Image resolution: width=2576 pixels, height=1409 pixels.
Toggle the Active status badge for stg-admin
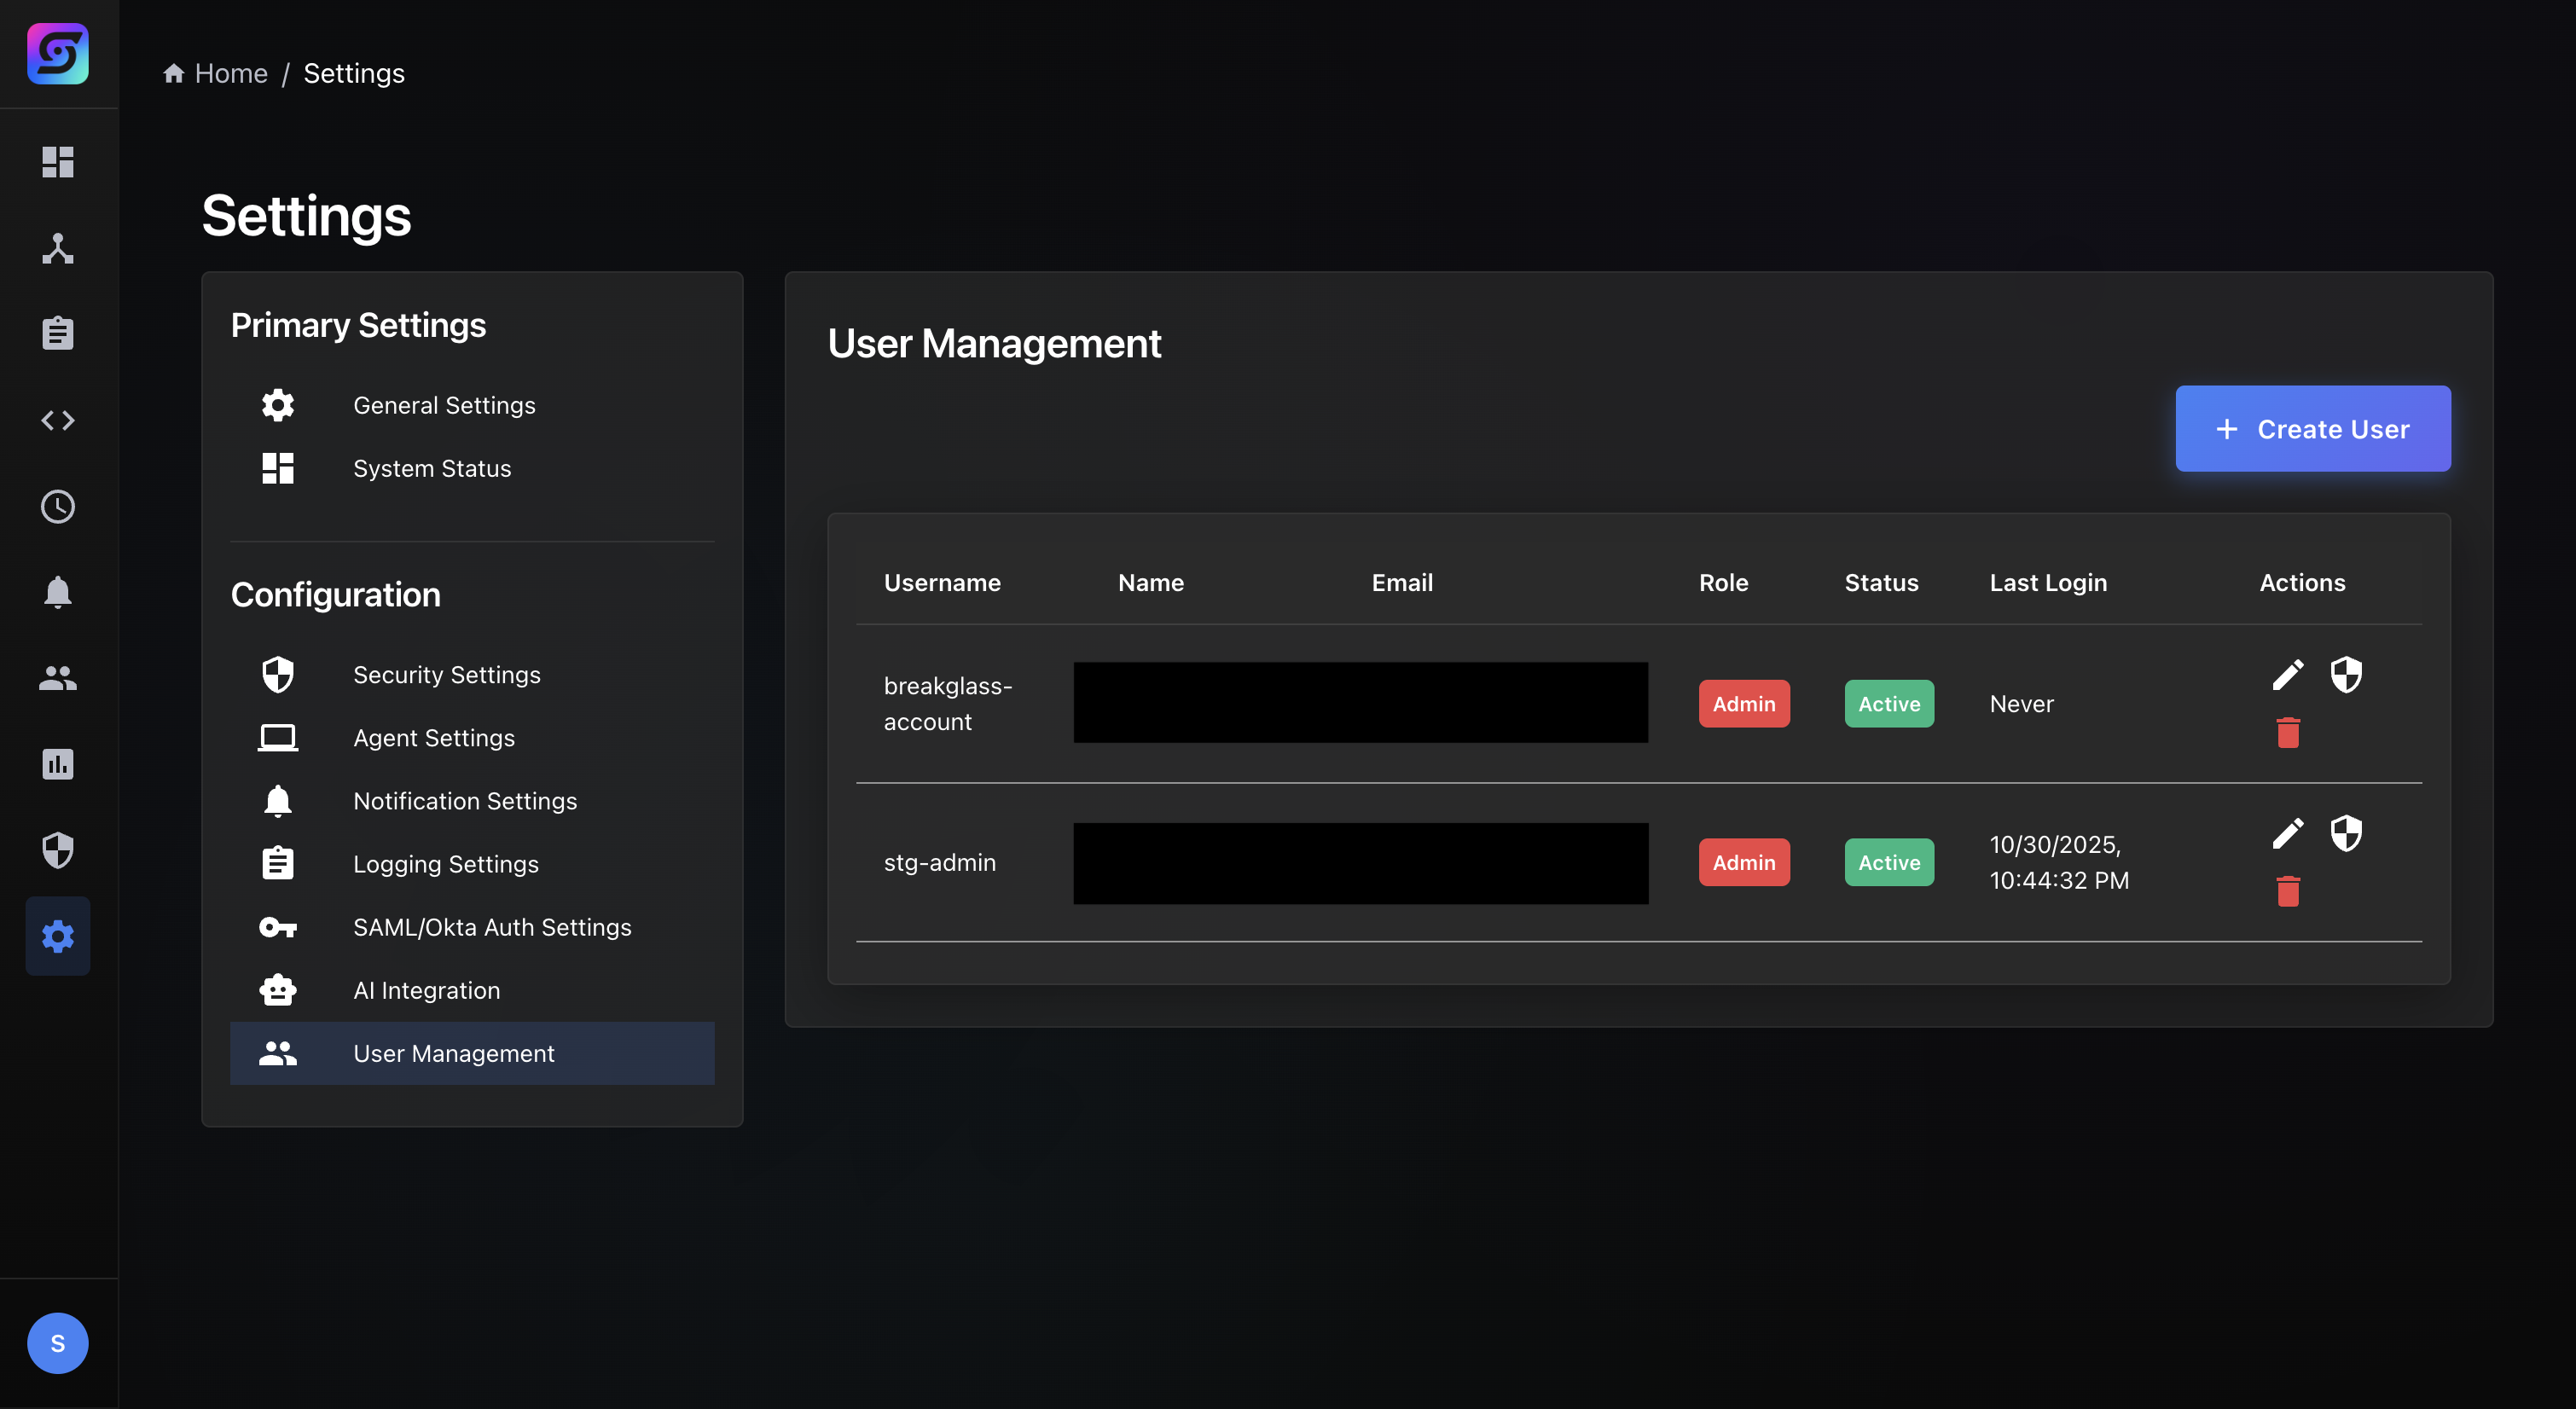click(1889, 862)
